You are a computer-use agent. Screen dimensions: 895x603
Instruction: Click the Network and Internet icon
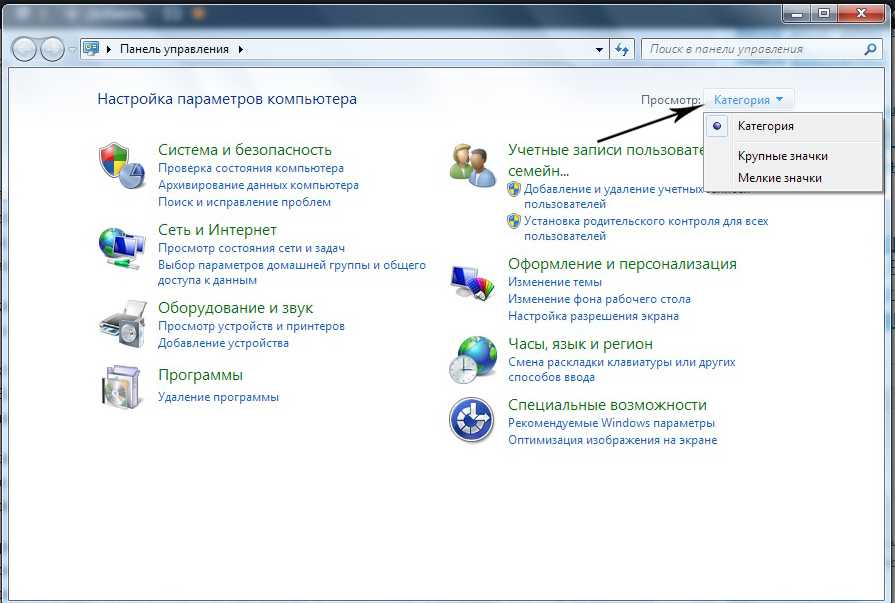[x=122, y=247]
